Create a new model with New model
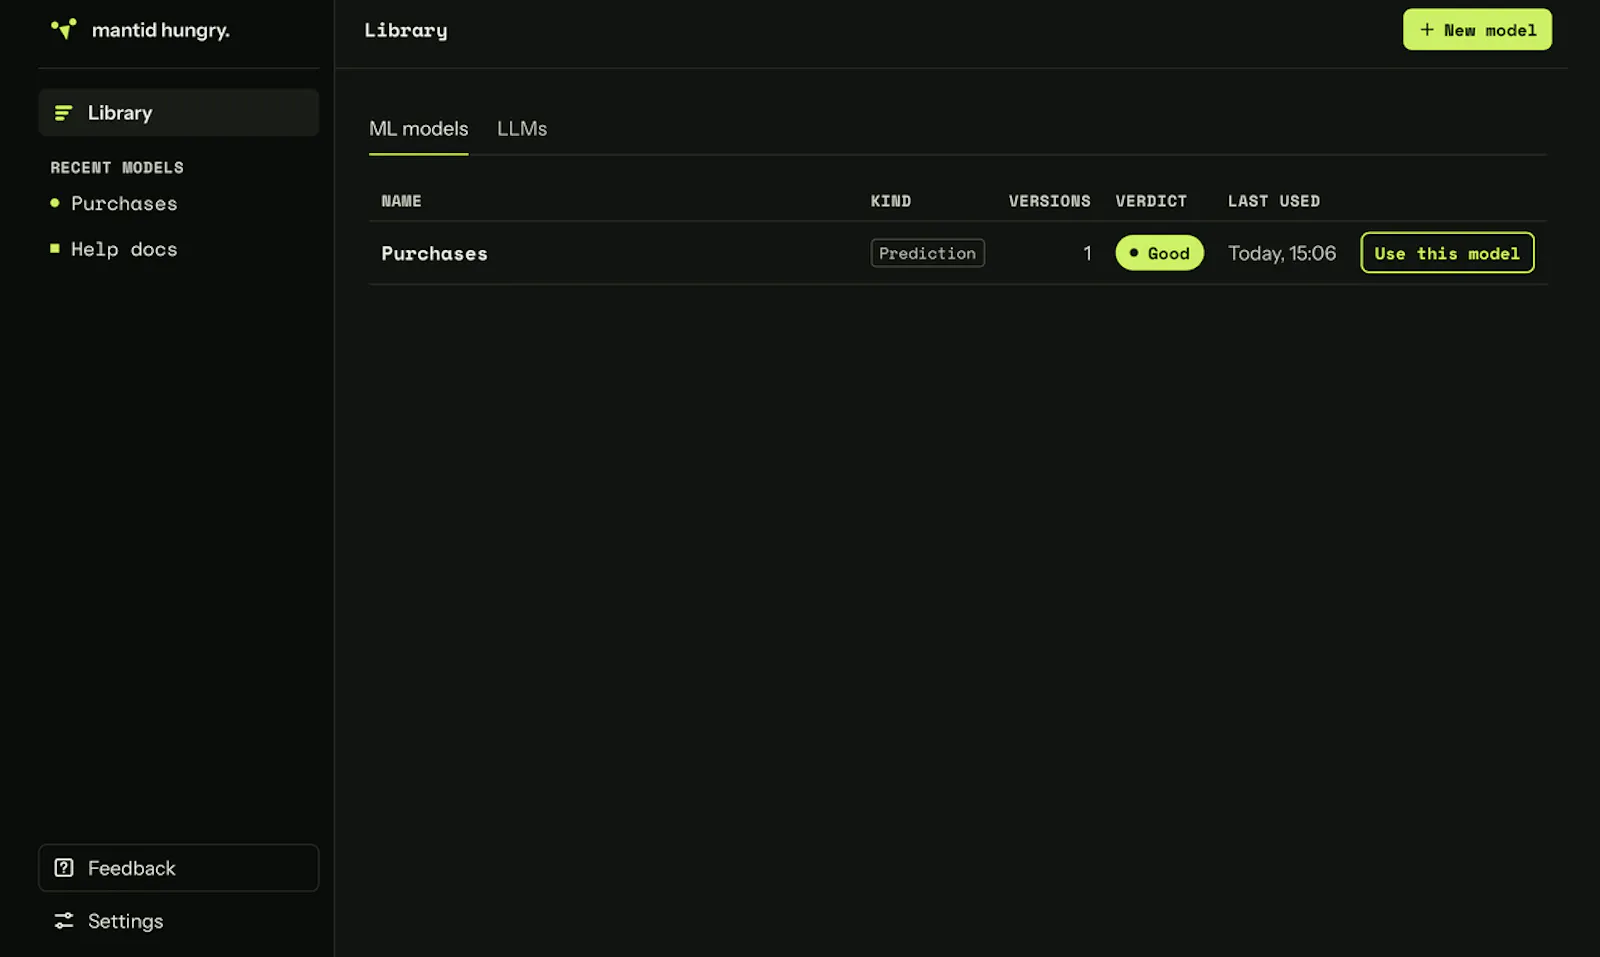1600x957 pixels. (x=1477, y=30)
